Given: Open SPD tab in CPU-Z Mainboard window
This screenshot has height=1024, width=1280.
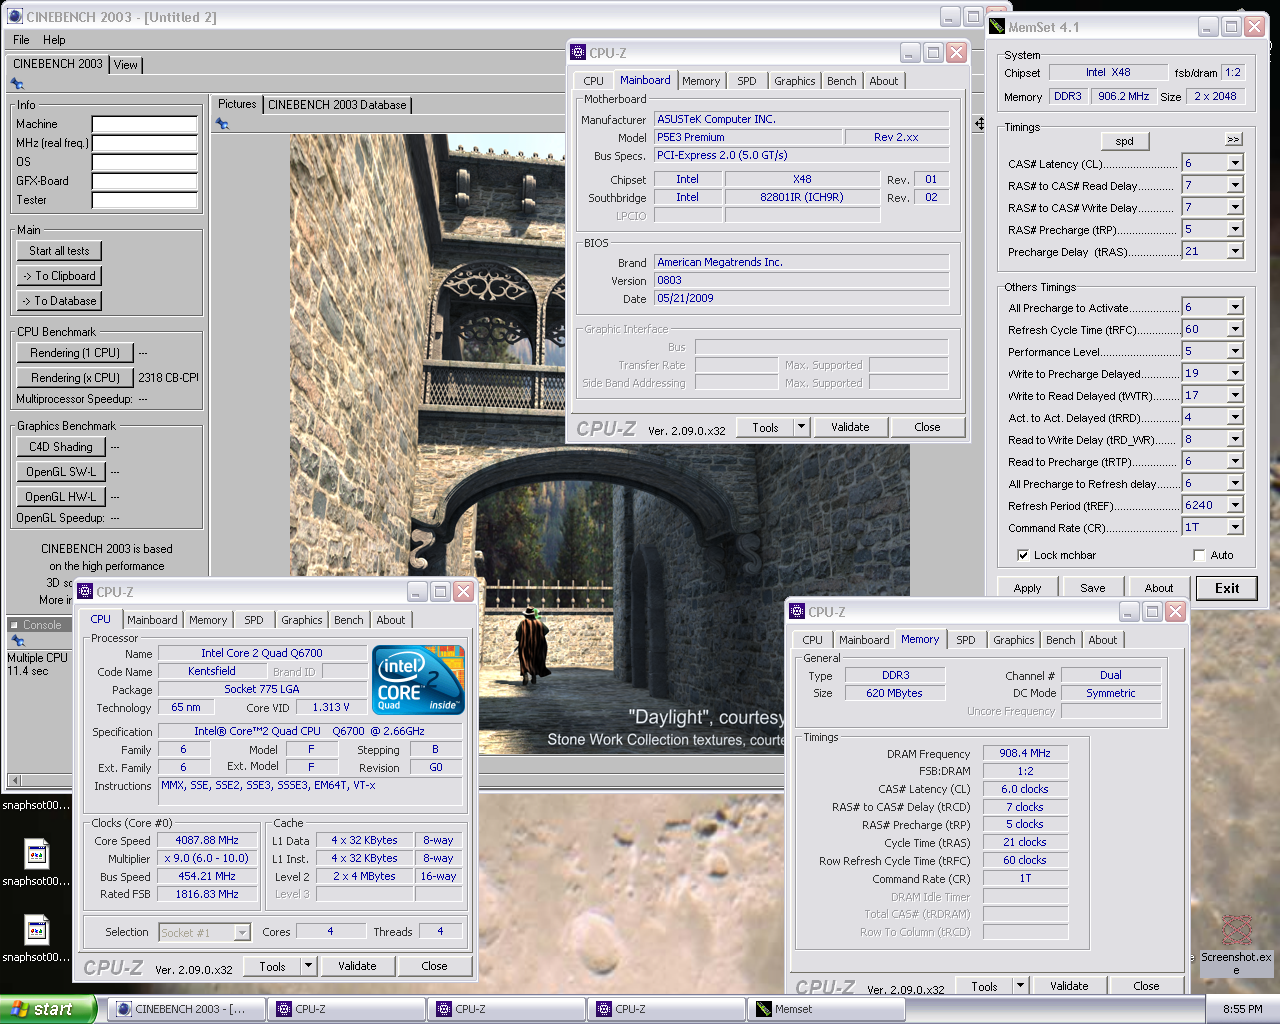Looking at the screenshot, I should pos(746,81).
